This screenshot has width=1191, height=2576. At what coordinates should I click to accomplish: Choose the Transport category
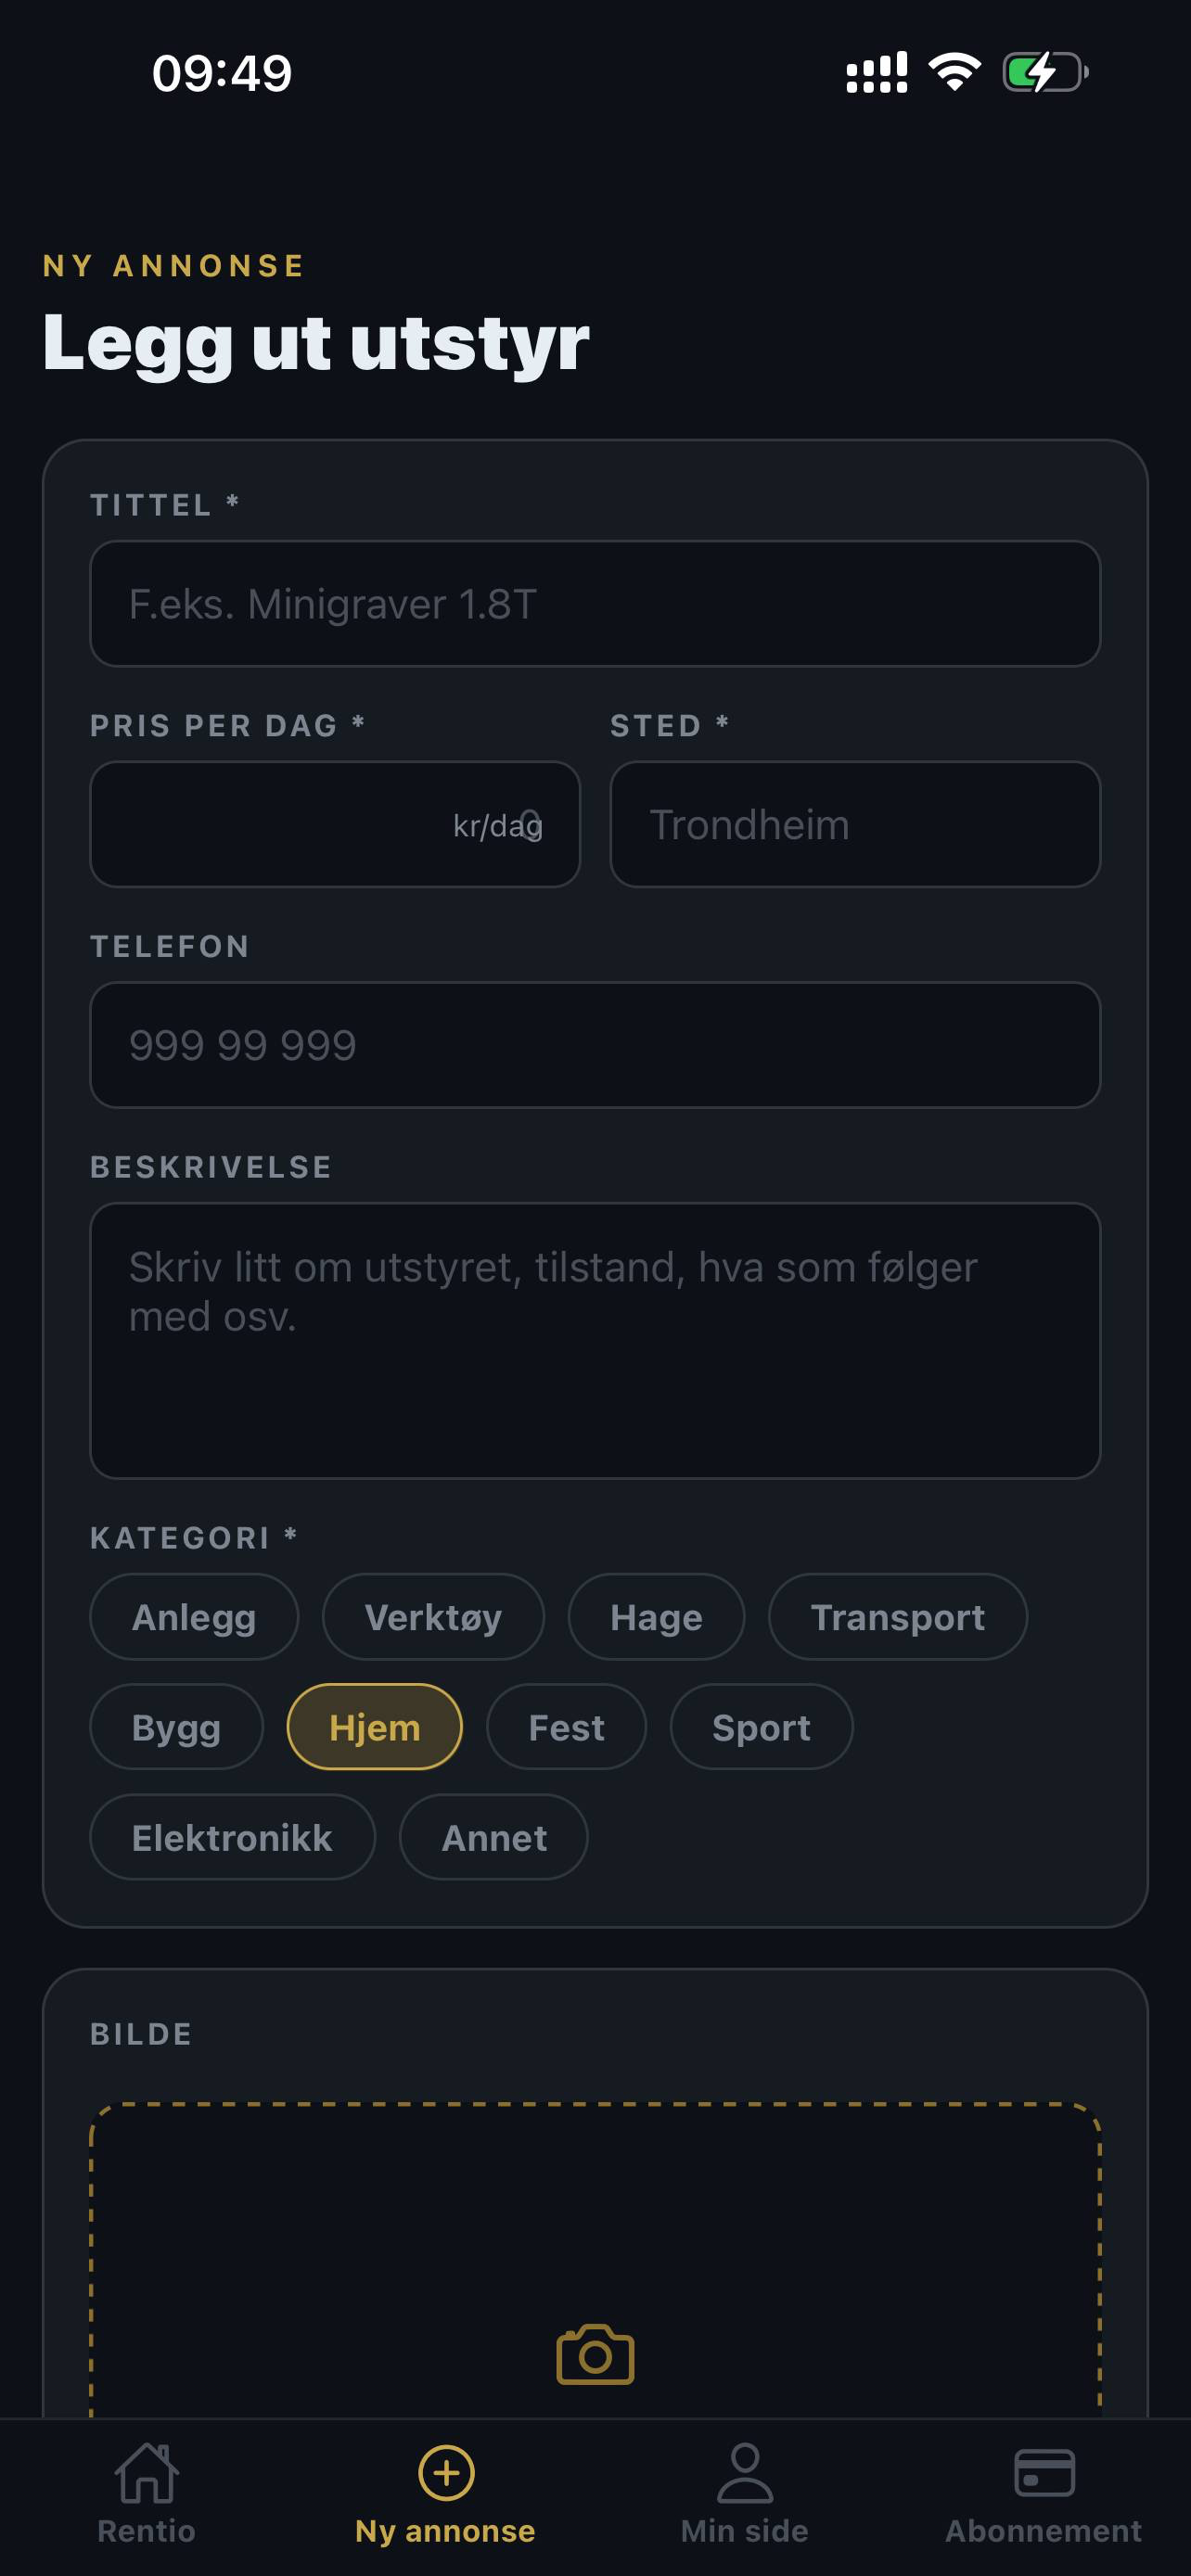898,1617
